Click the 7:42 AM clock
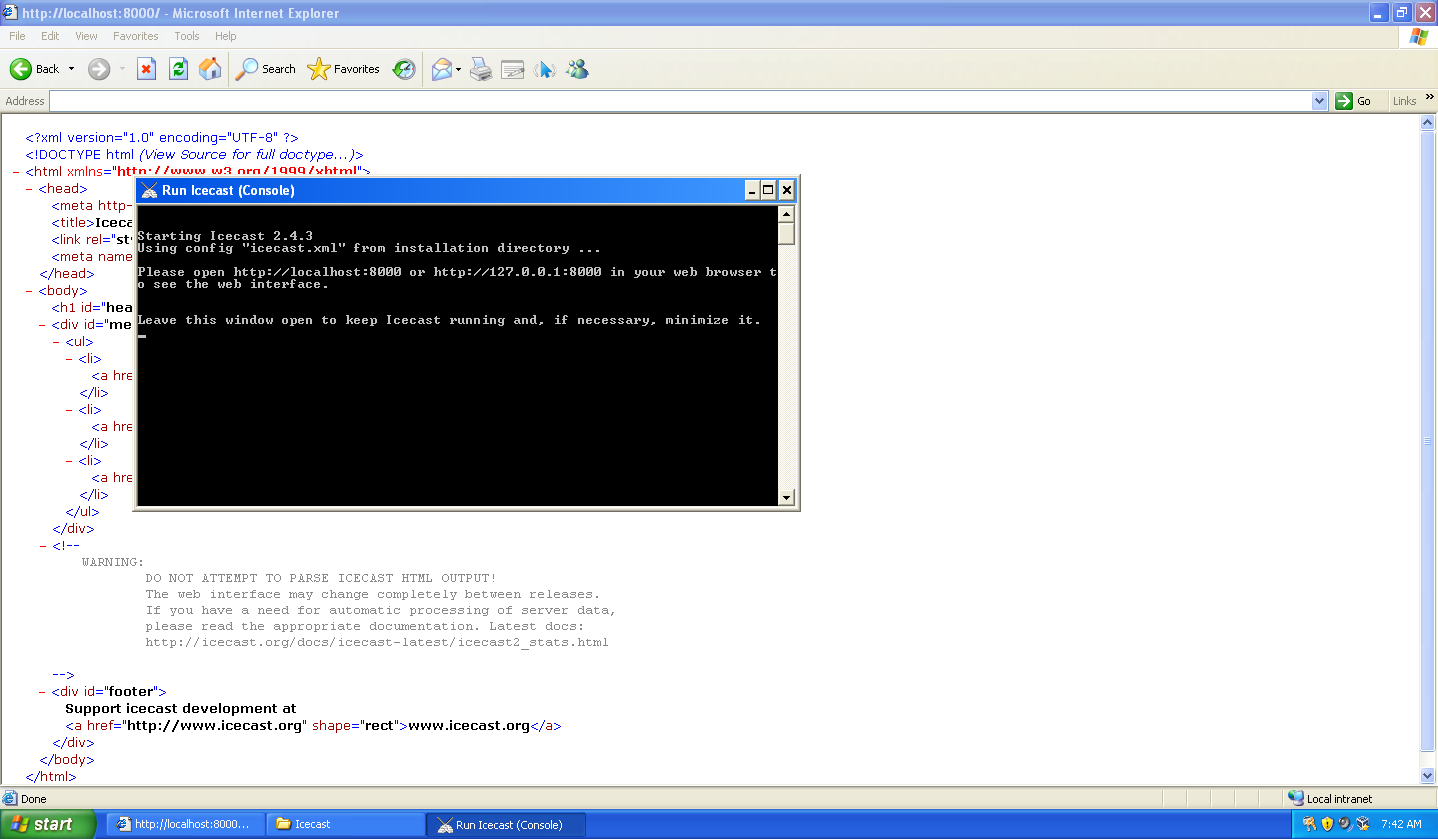This screenshot has width=1438, height=839. click(x=1401, y=825)
